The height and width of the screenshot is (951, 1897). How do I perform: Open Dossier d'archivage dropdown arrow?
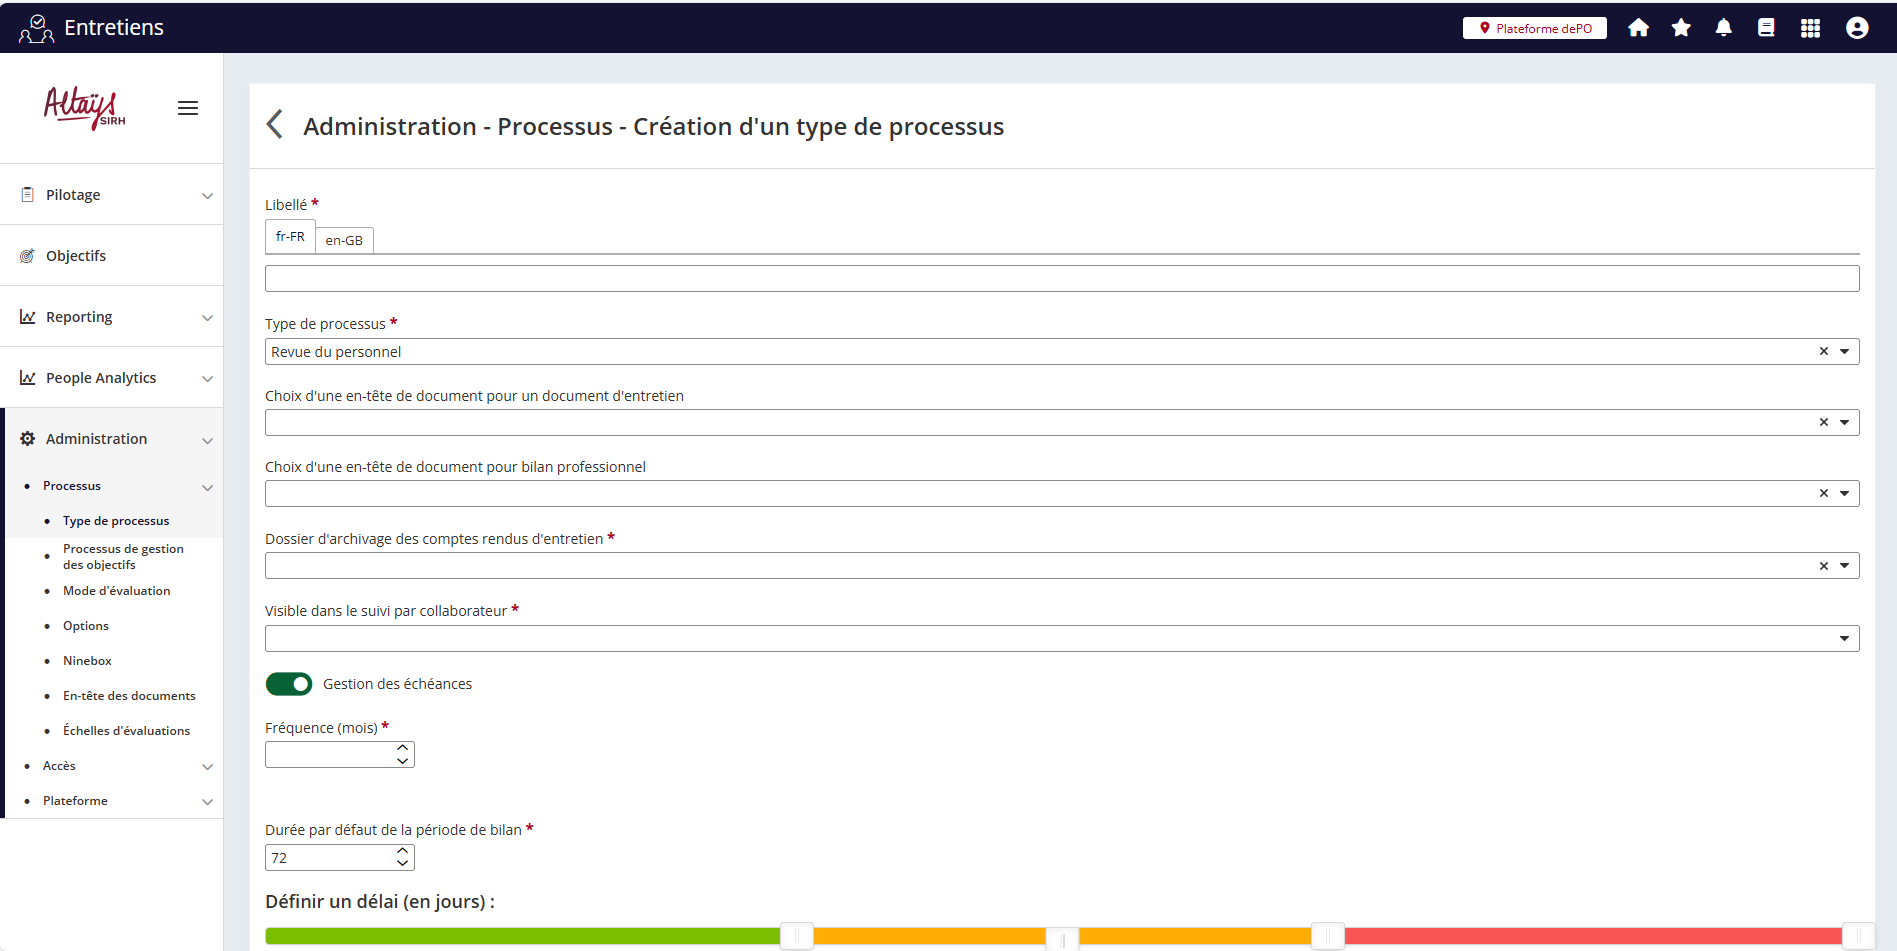(x=1844, y=566)
